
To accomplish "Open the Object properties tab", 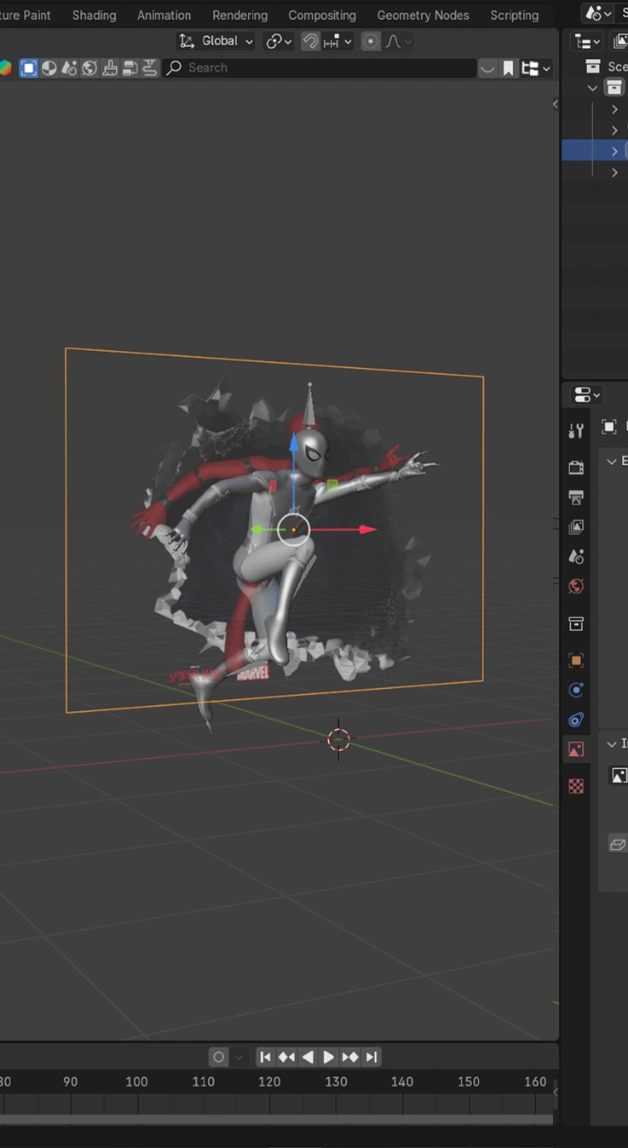I will pos(576,660).
